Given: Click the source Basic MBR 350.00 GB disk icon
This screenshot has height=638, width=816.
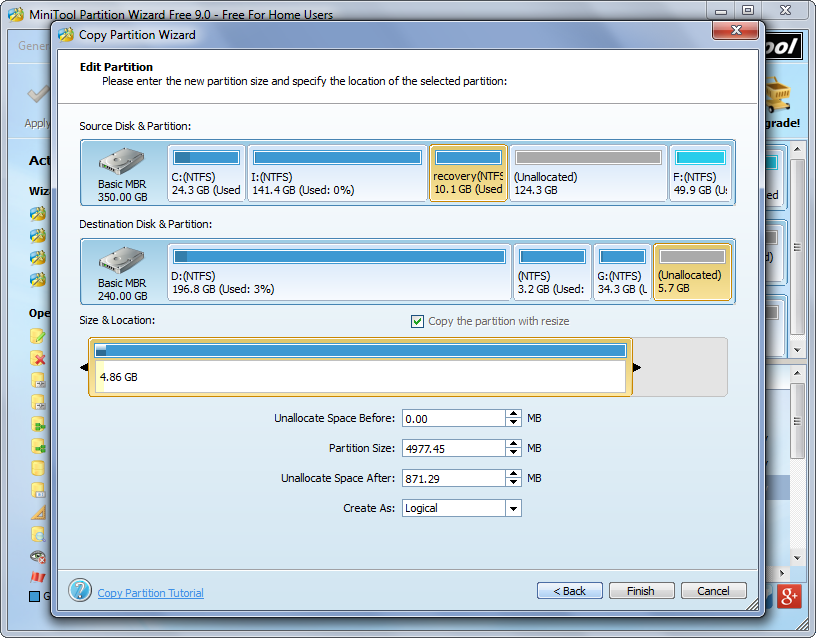Looking at the screenshot, I should pos(122,161).
